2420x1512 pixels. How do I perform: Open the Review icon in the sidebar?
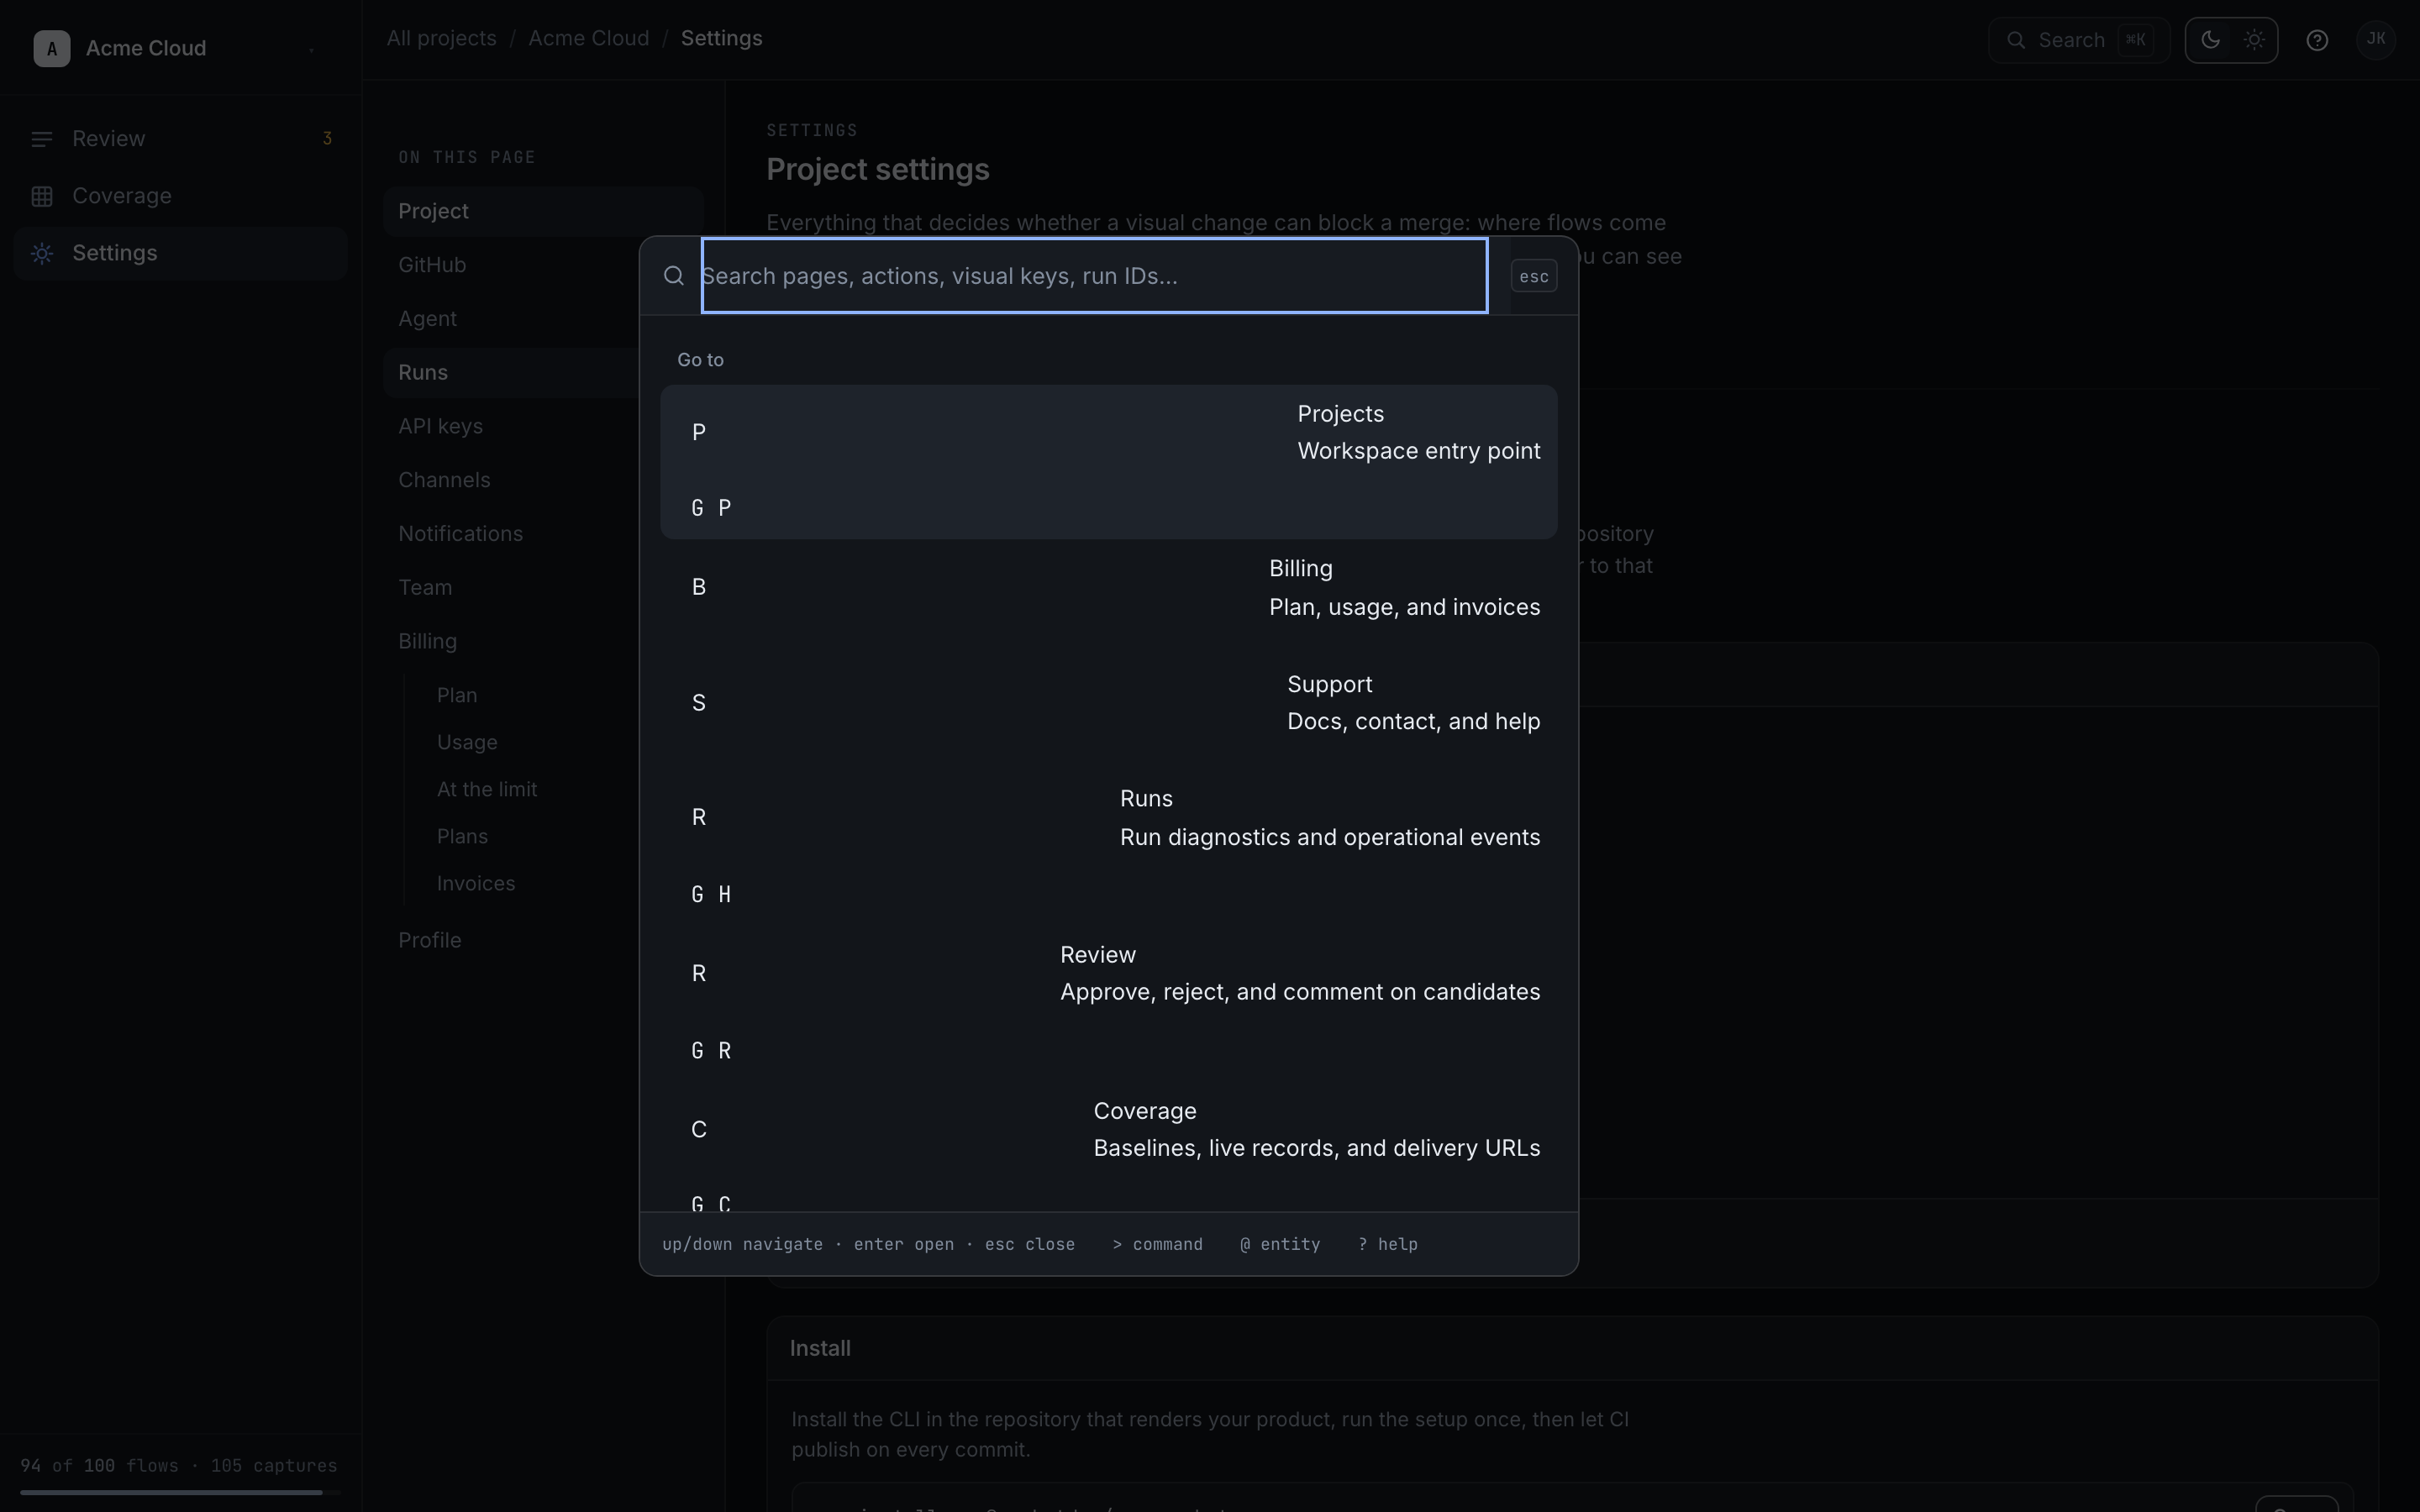coord(42,139)
